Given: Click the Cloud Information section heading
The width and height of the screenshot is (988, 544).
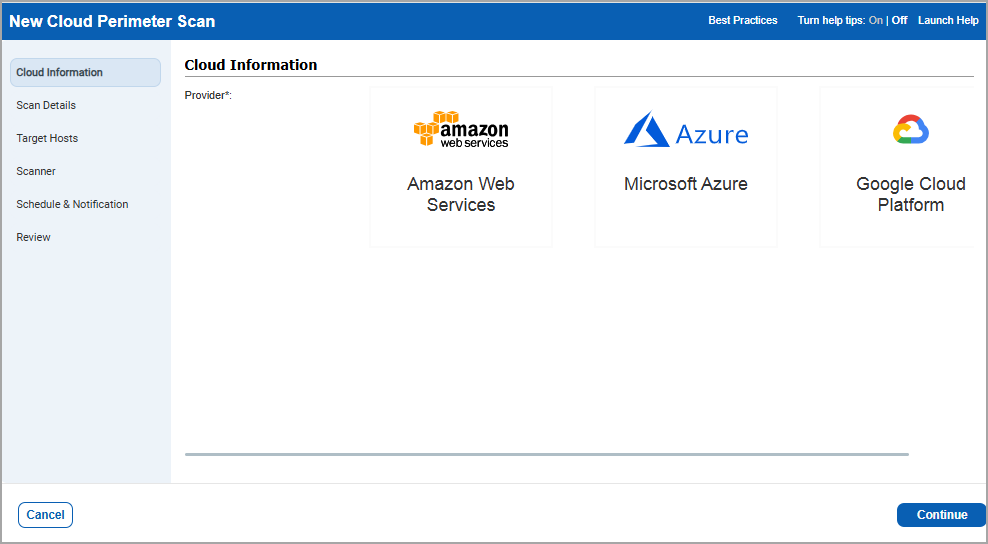Looking at the screenshot, I should point(251,65).
